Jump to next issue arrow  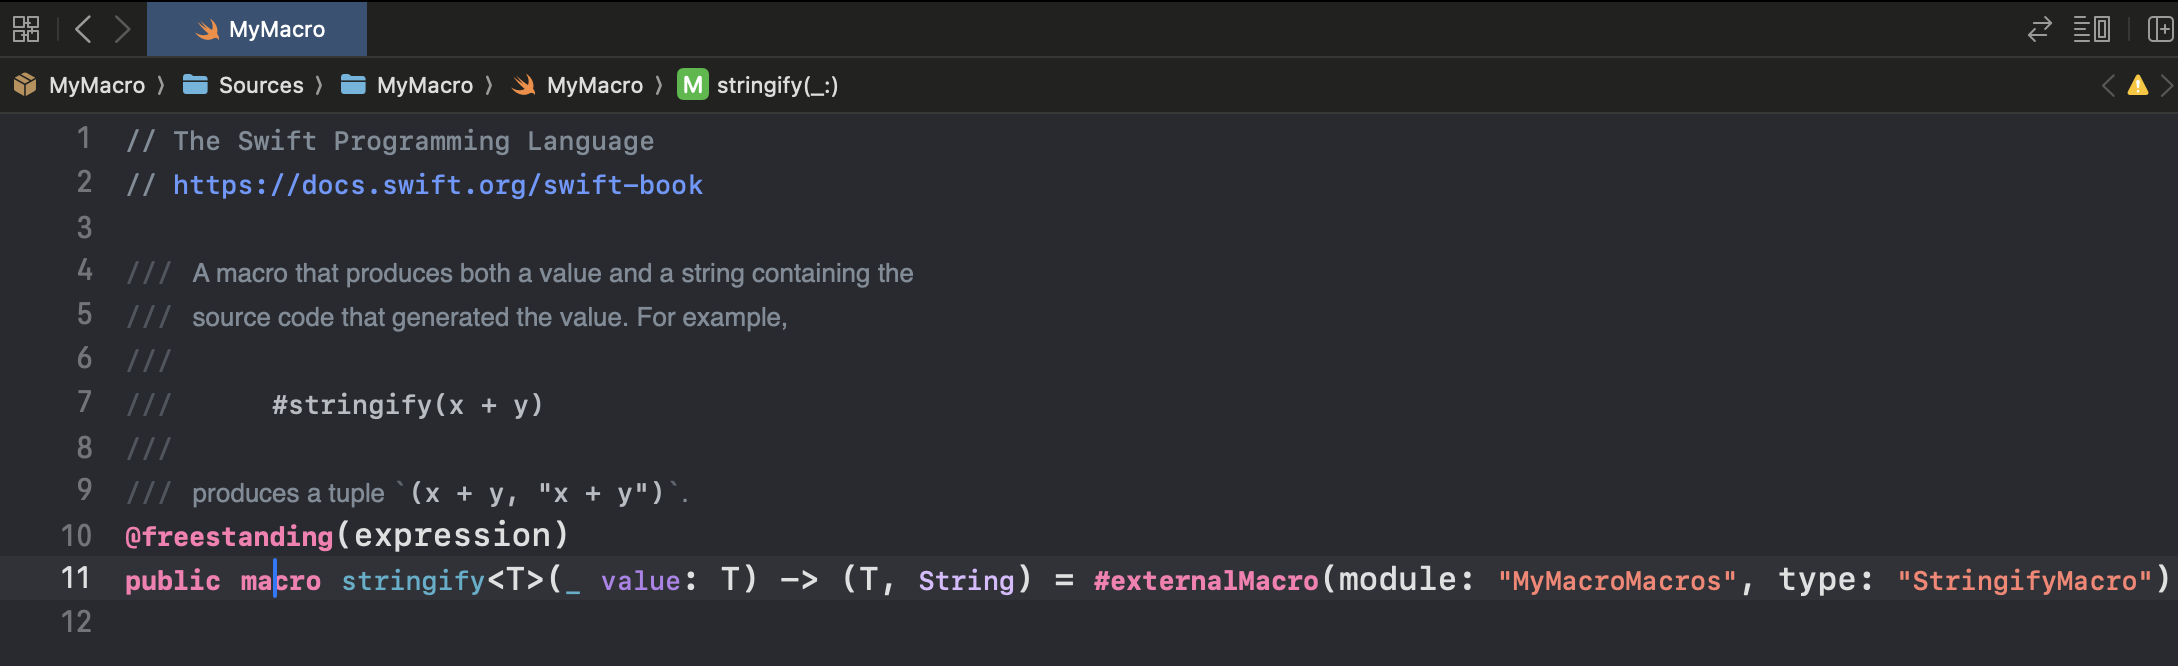2166,85
